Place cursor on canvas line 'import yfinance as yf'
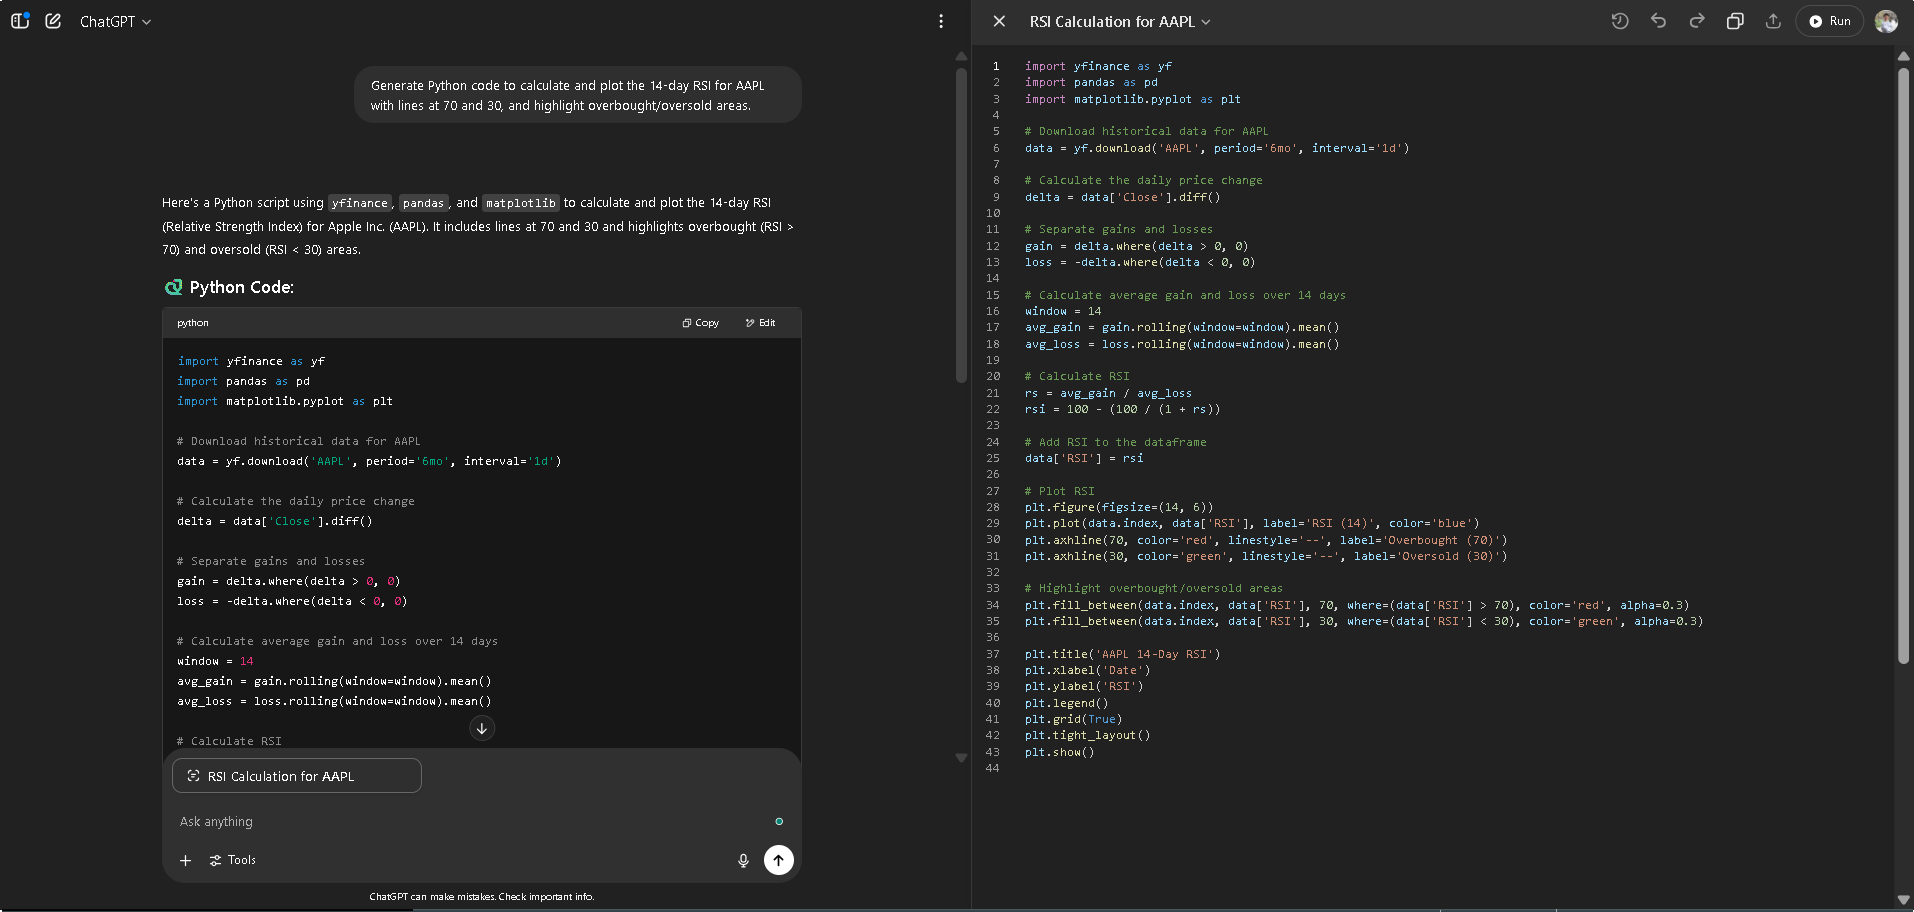This screenshot has width=1914, height=912. (x=1098, y=66)
